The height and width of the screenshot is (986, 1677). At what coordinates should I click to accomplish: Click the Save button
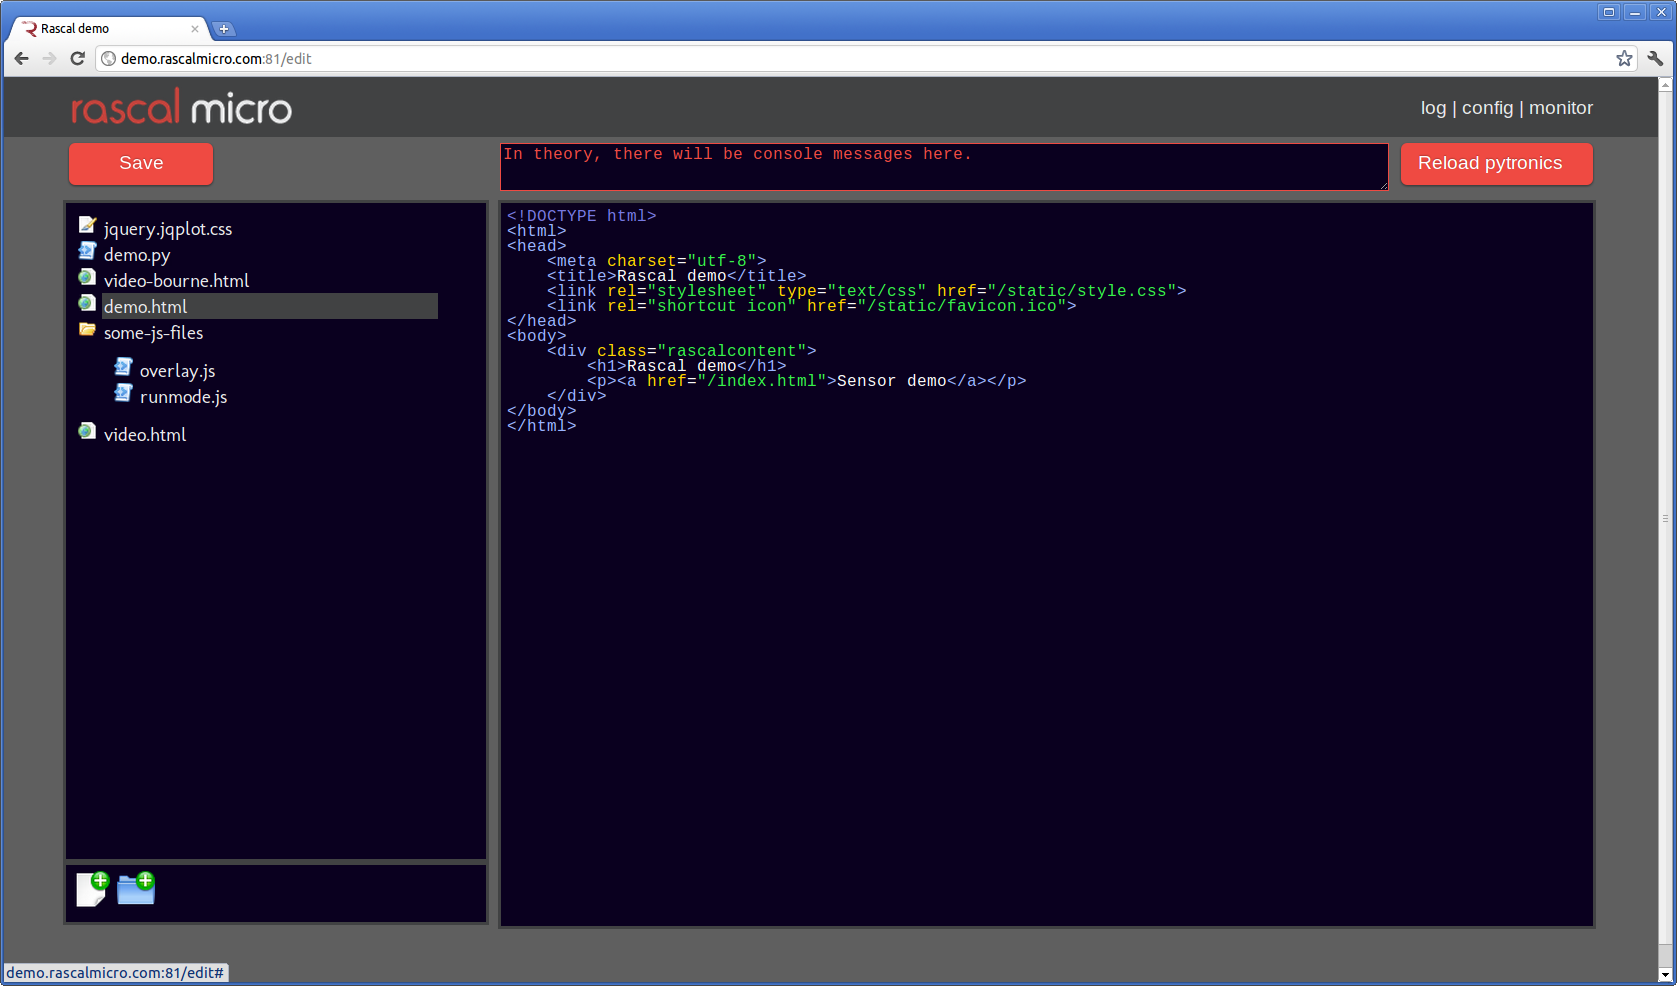tap(141, 163)
